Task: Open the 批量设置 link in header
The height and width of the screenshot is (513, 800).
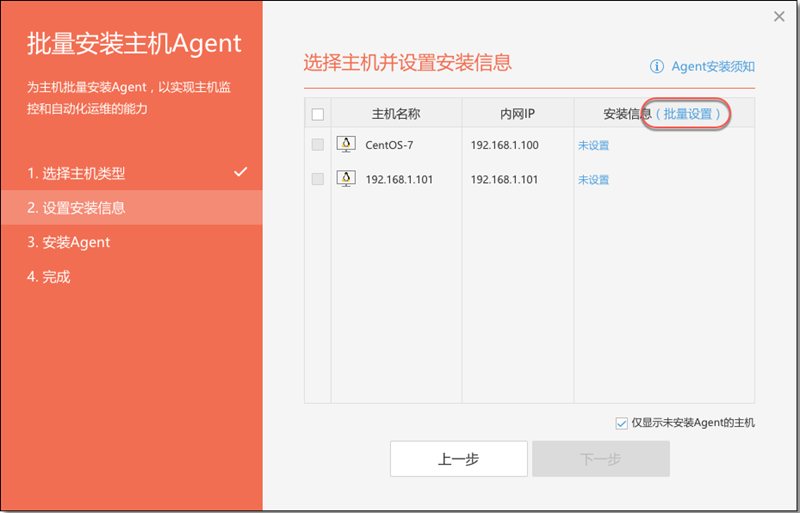Action: pyautogui.click(x=687, y=114)
